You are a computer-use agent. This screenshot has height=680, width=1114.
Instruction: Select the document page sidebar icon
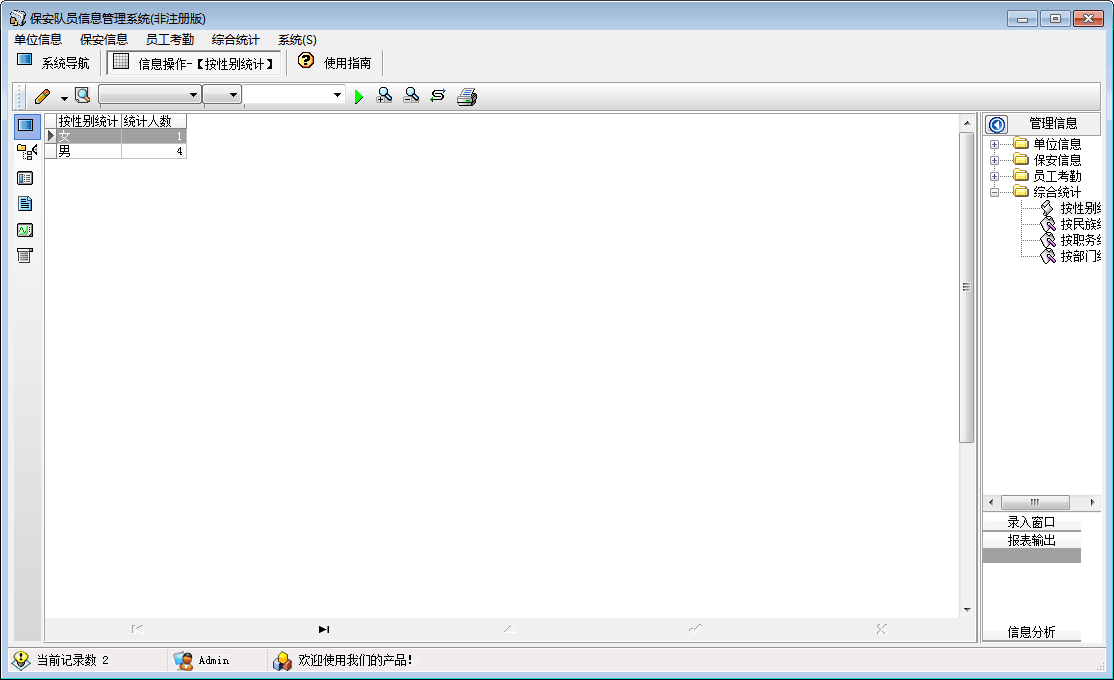click(x=25, y=204)
